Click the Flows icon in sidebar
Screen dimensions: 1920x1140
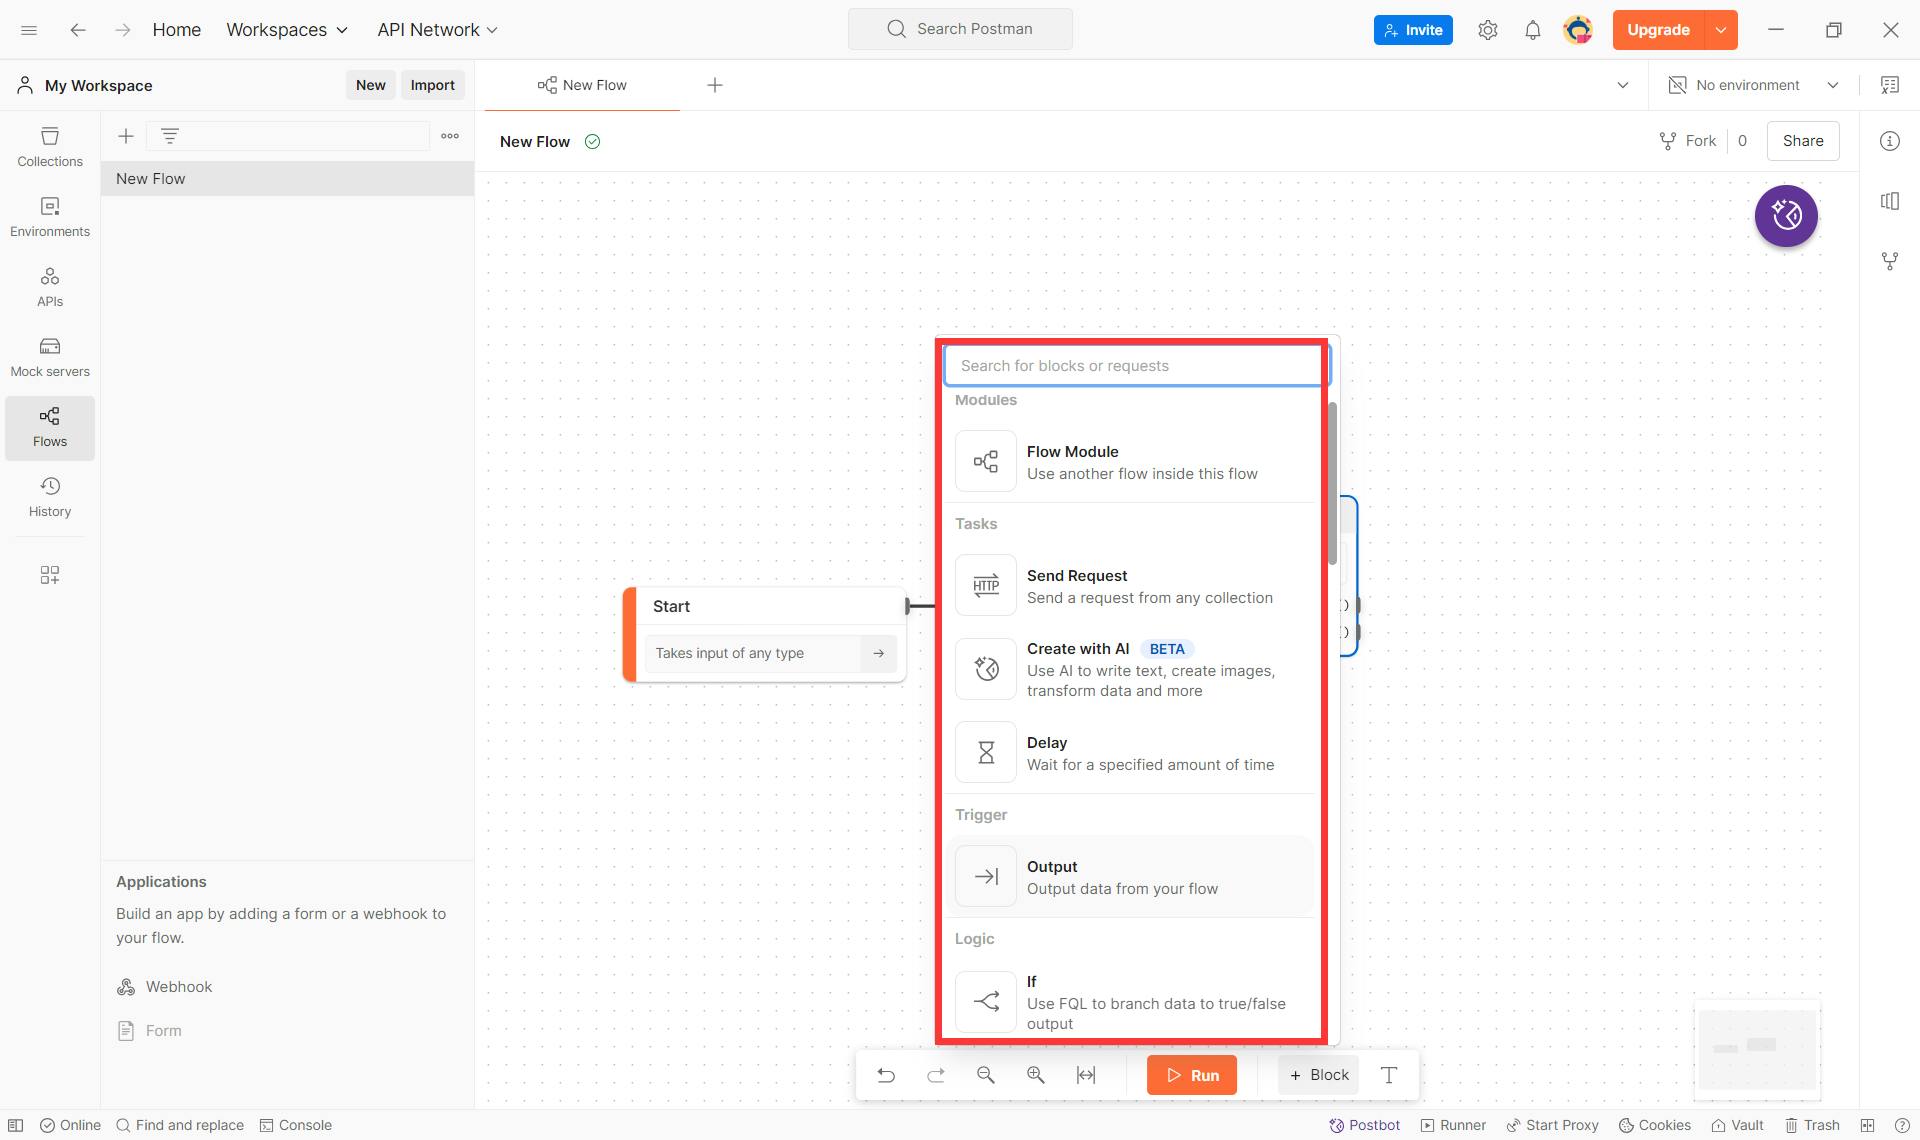click(49, 428)
